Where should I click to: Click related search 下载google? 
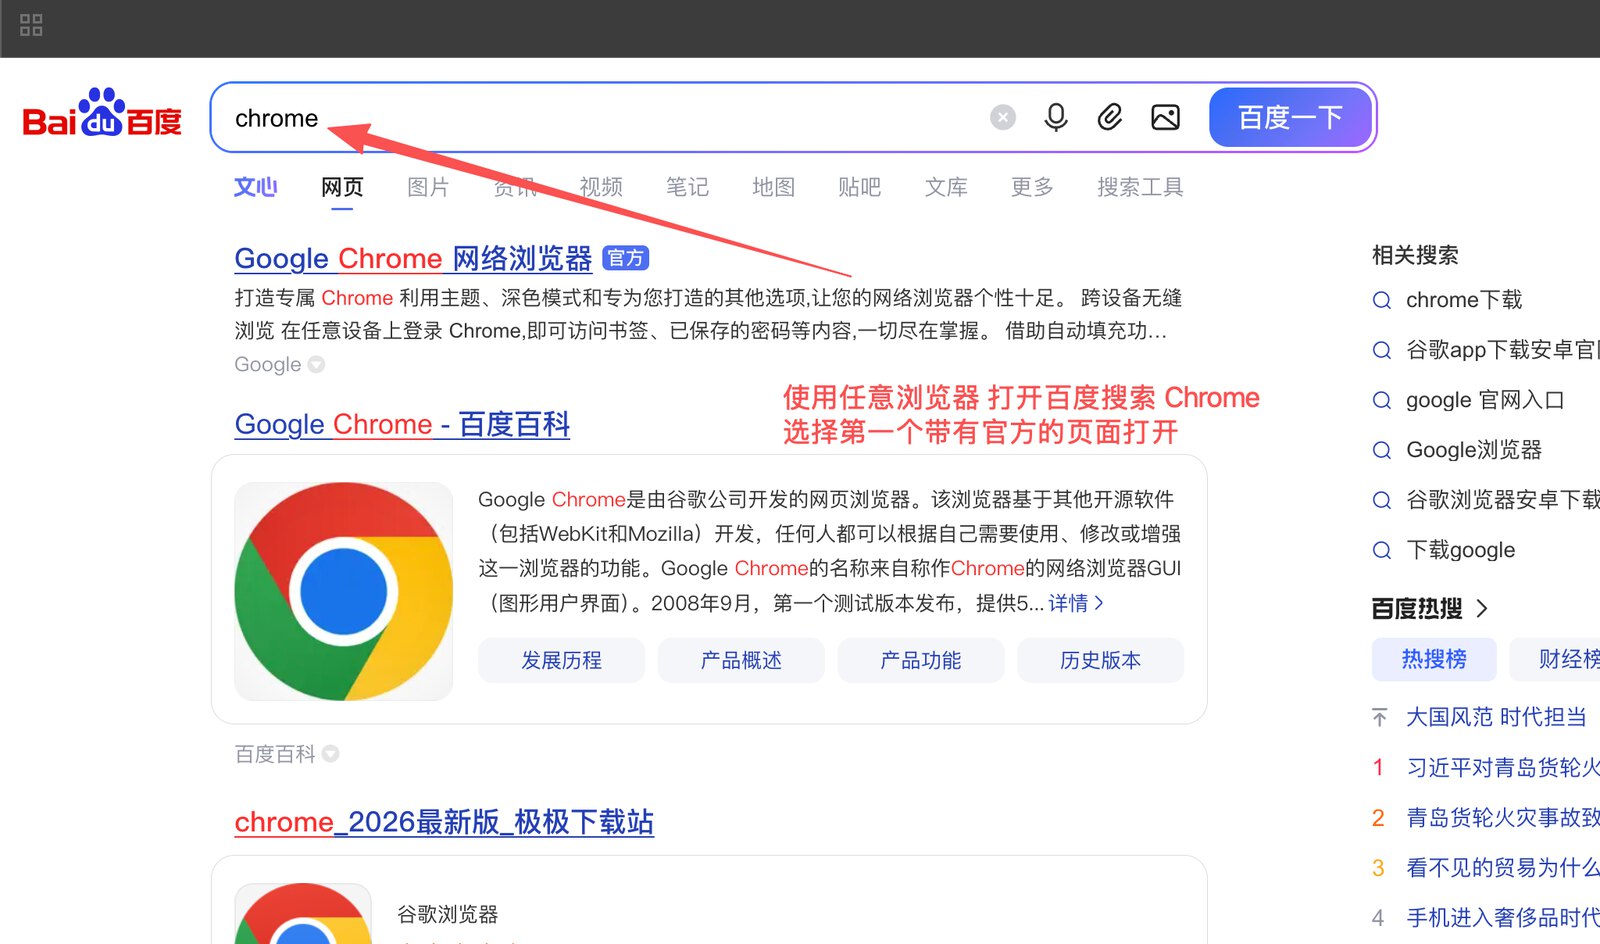click(x=1460, y=550)
